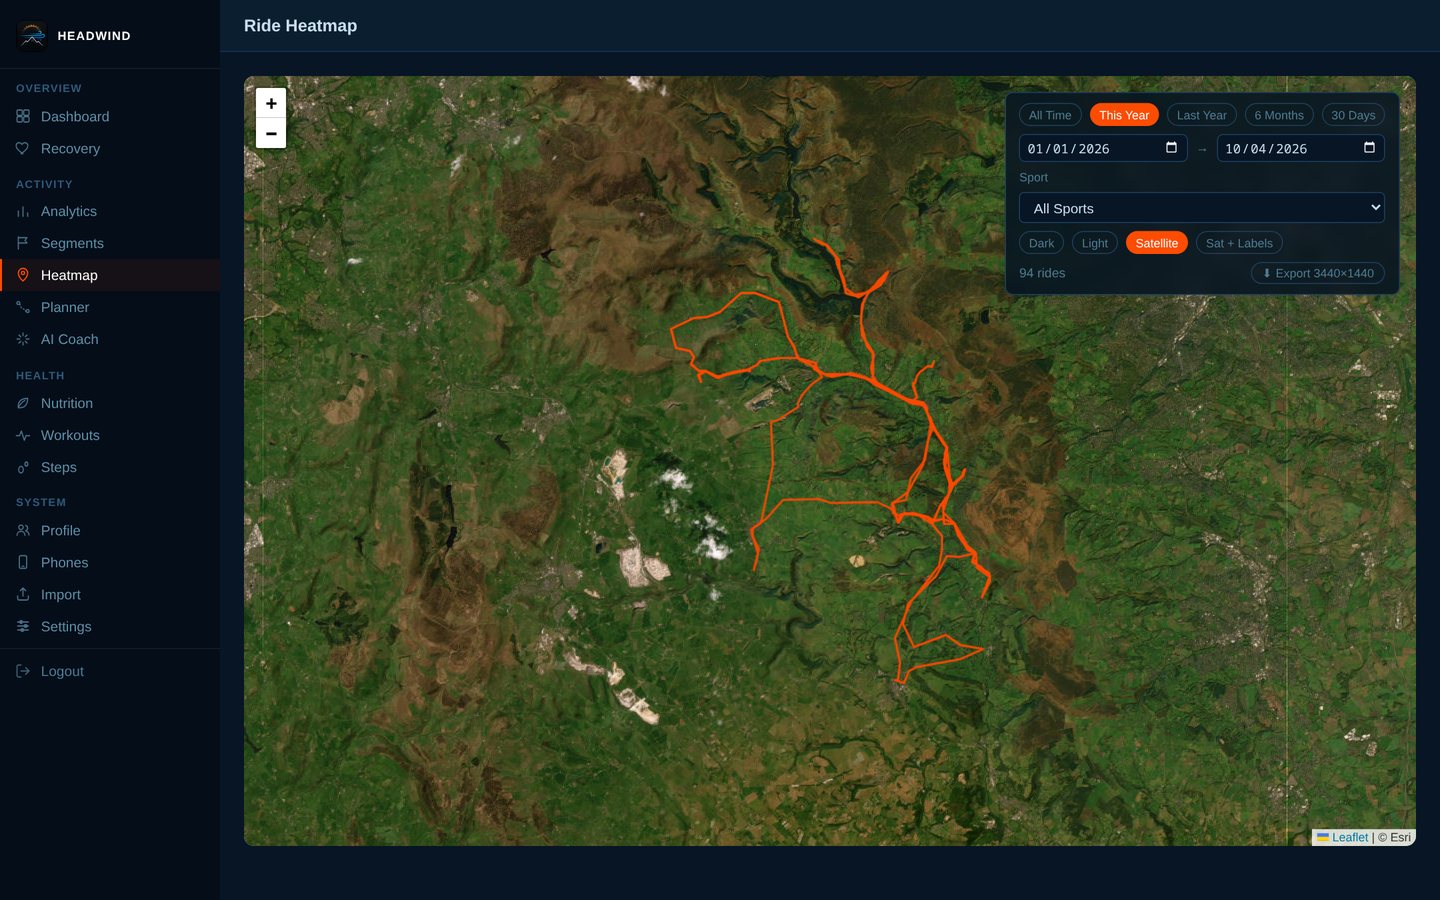The height and width of the screenshot is (900, 1440).
Task: Click the Profile people icon
Action: click(23, 531)
